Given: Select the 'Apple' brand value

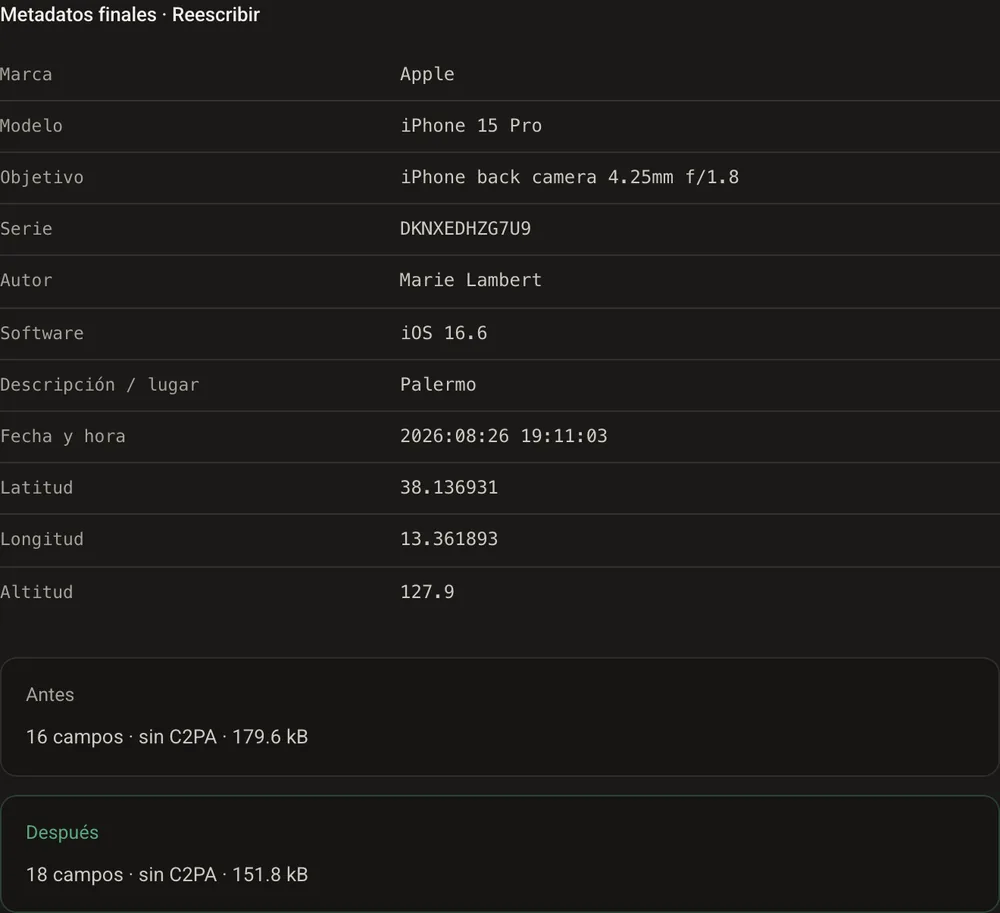Looking at the screenshot, I should coord(427,75).
